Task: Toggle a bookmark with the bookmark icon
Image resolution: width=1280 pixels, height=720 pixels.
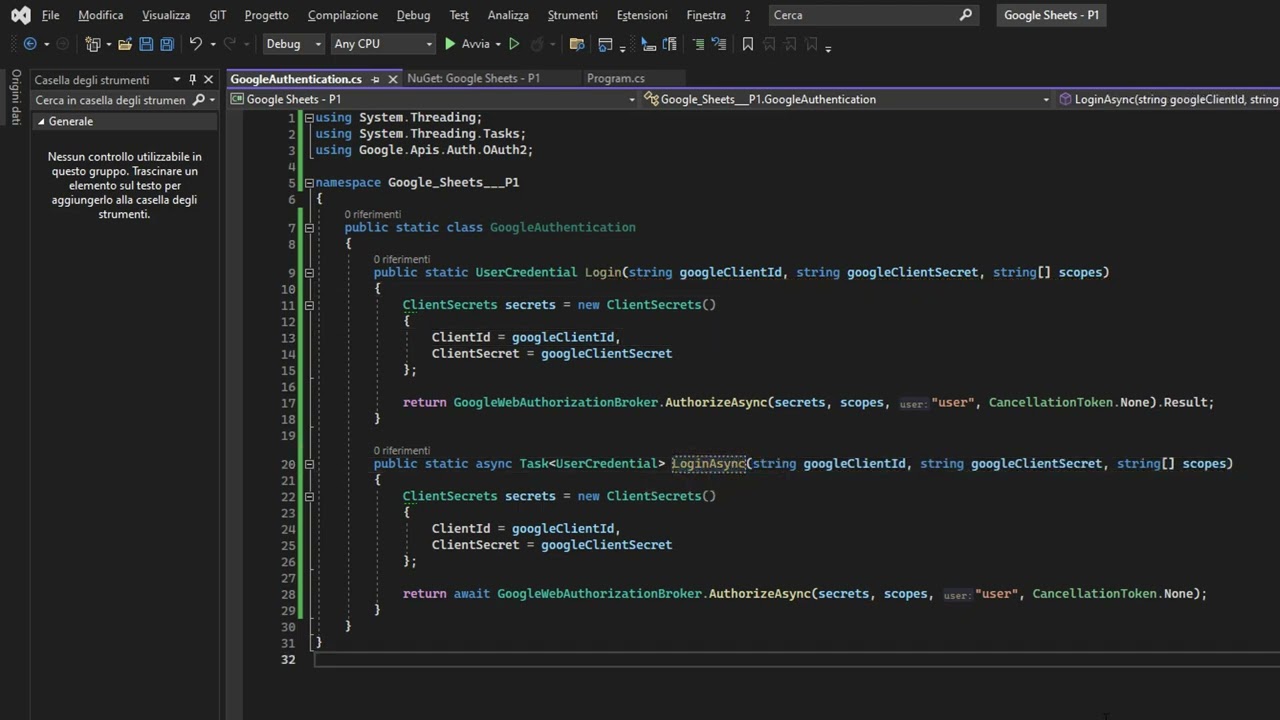Action: pos(747,44)
